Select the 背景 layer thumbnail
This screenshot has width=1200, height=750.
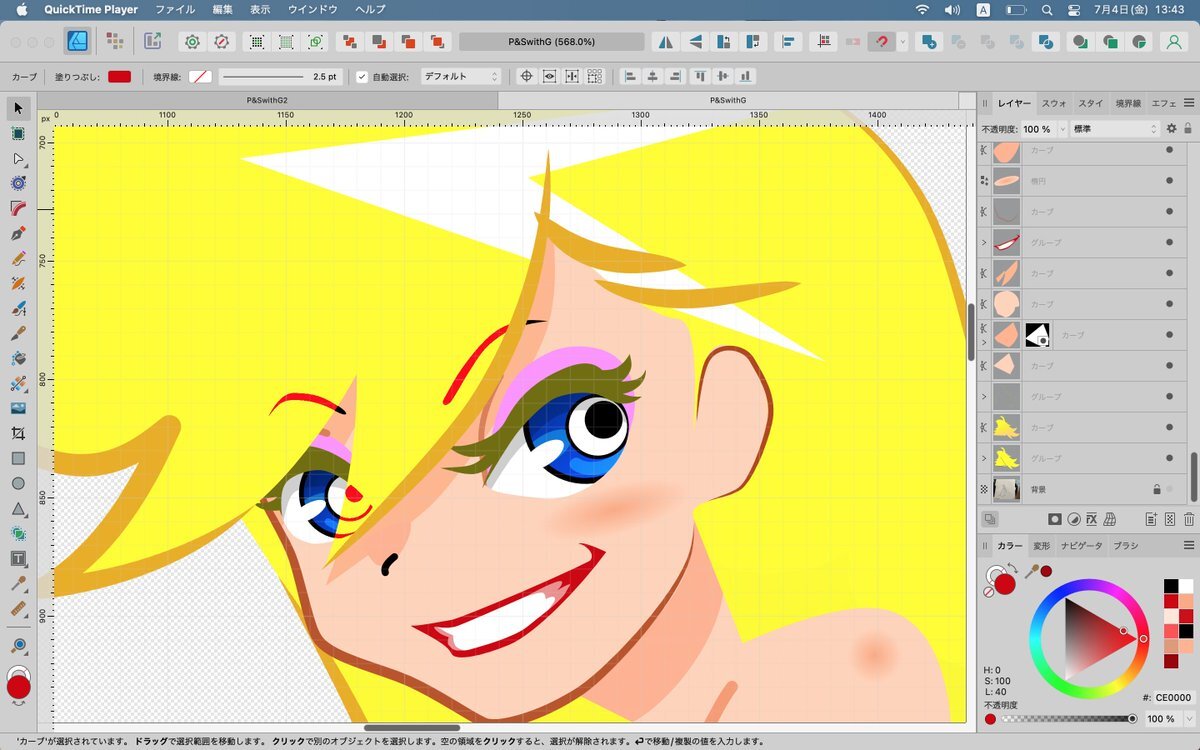point(1006,489)
